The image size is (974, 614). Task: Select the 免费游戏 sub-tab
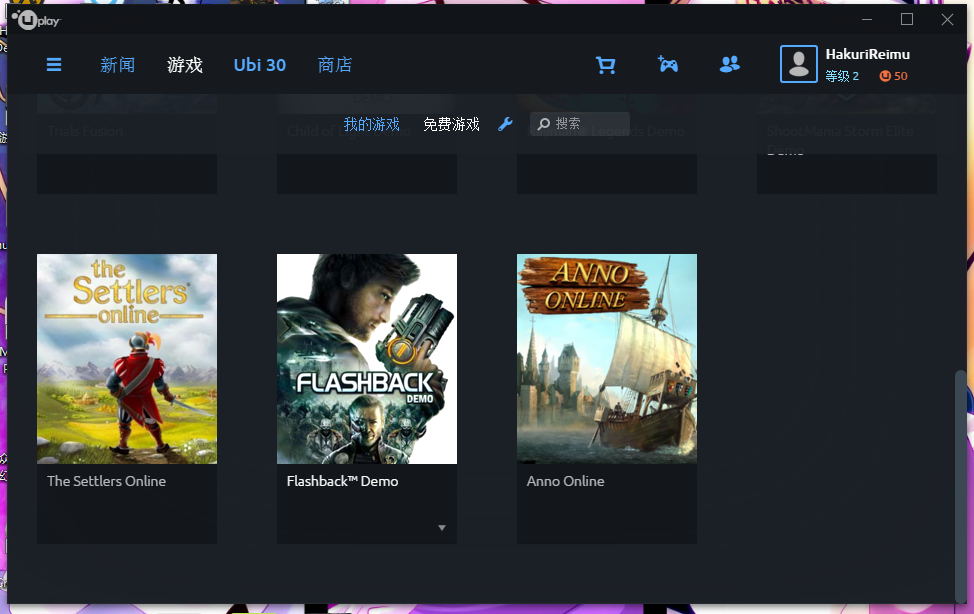point(451,124)
